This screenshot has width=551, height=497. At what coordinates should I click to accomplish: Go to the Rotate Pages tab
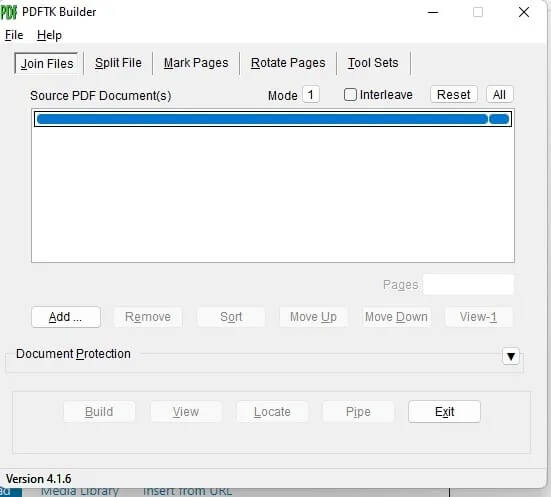coord(288,63)
